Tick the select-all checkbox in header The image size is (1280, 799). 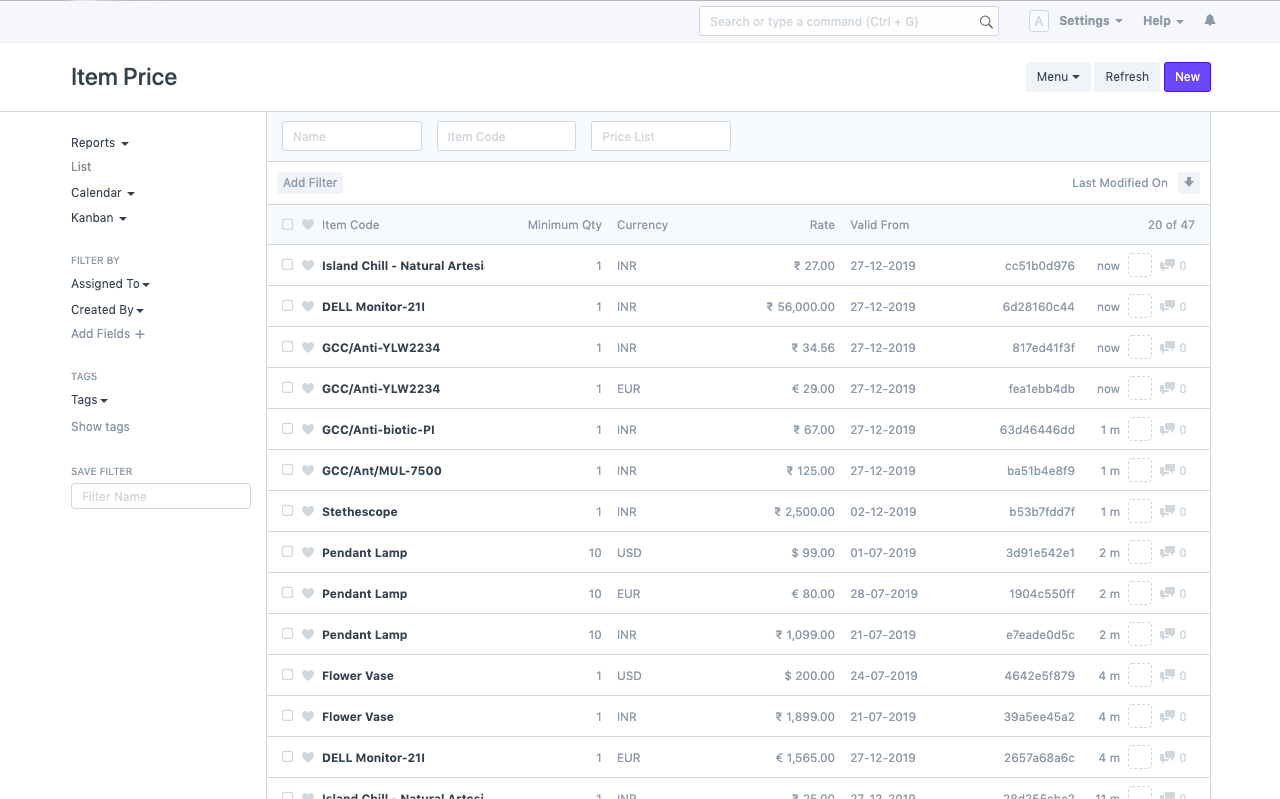288,225
